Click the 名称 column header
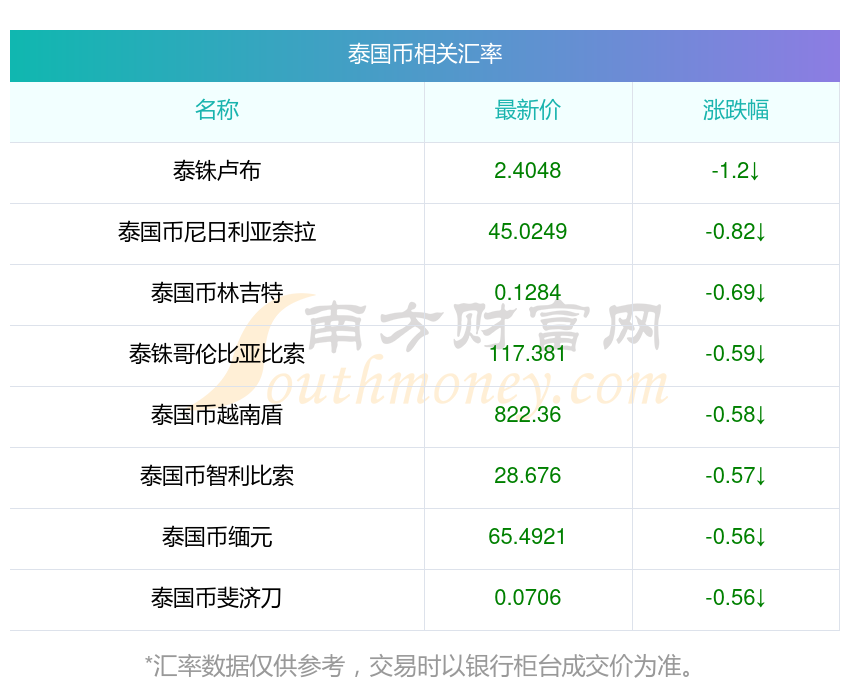850x697 pixels. pyautogui.click(x=217, y=110)
